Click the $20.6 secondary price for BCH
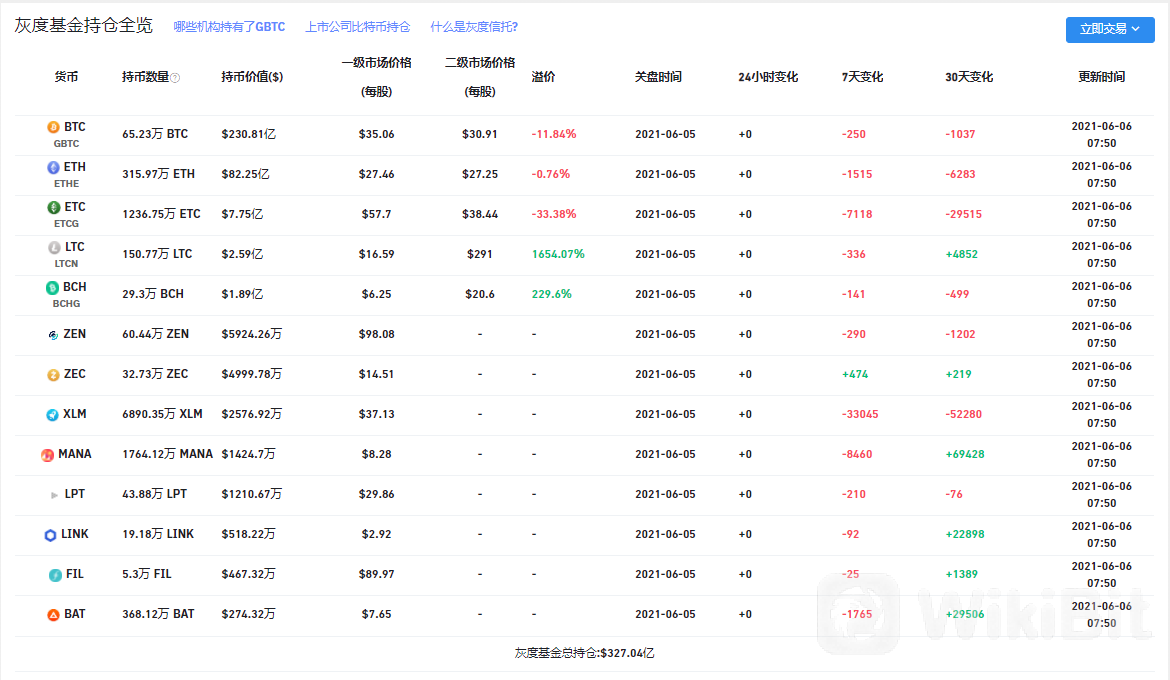The image size is (1170, 680). [x=480, y=294]
